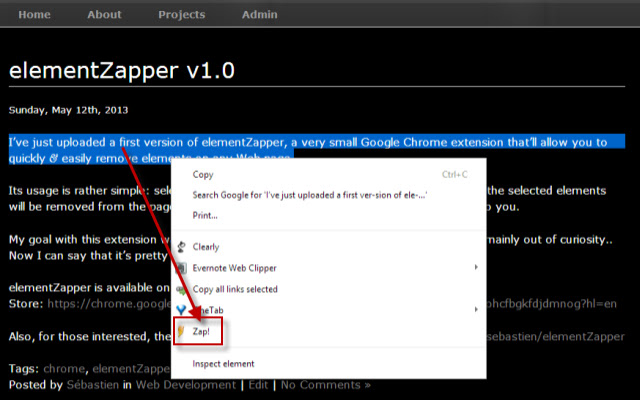Click the Zap! context menu item
The width and height of the screenshot is (640, 400).
(329, 331)
